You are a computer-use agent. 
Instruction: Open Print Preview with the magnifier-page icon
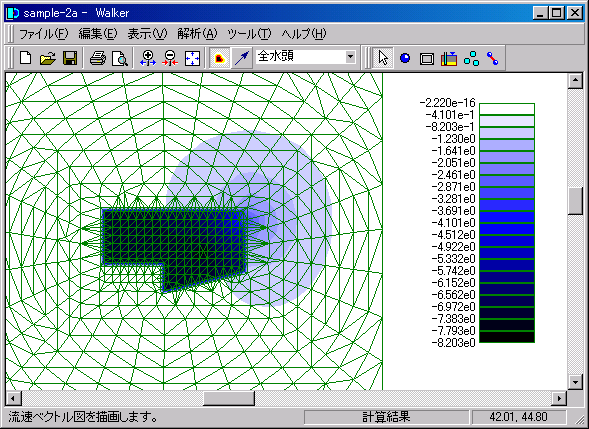pyautogui.click(x=120, y=58)
